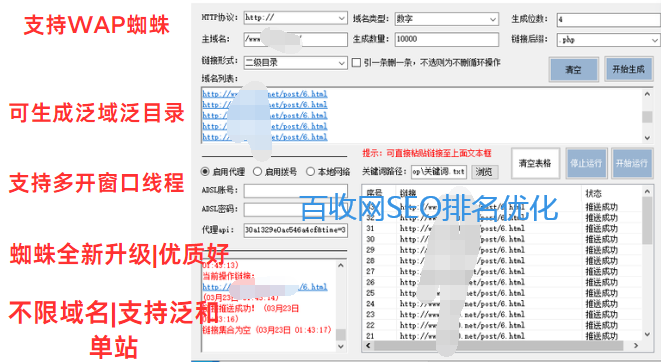Click the 链接 column header
The image size is (661, 362).
coord(488,193)
